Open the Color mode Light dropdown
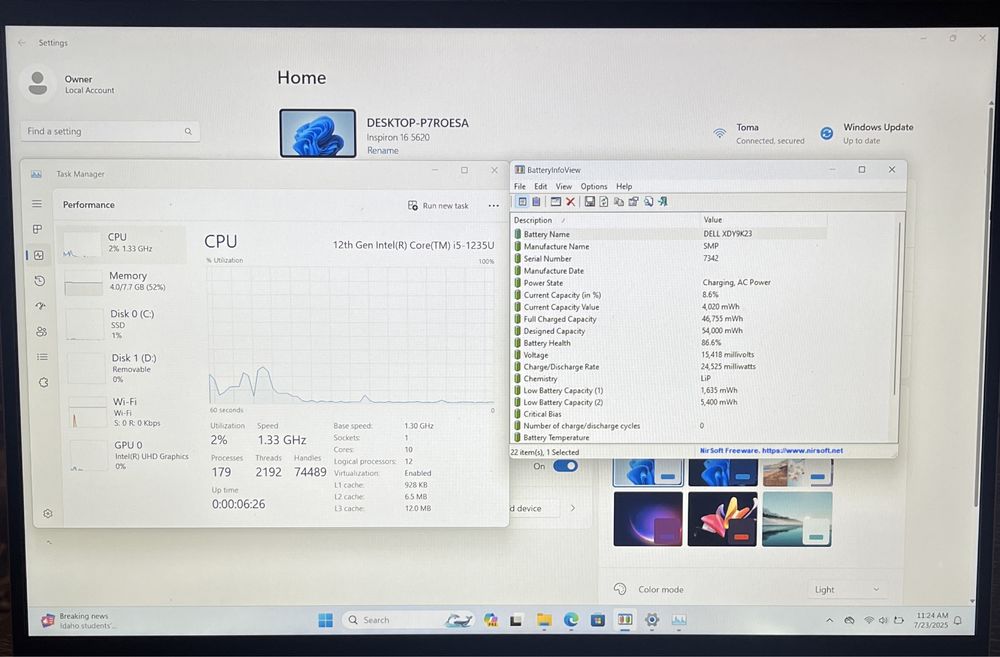 [x=846, y=589]
